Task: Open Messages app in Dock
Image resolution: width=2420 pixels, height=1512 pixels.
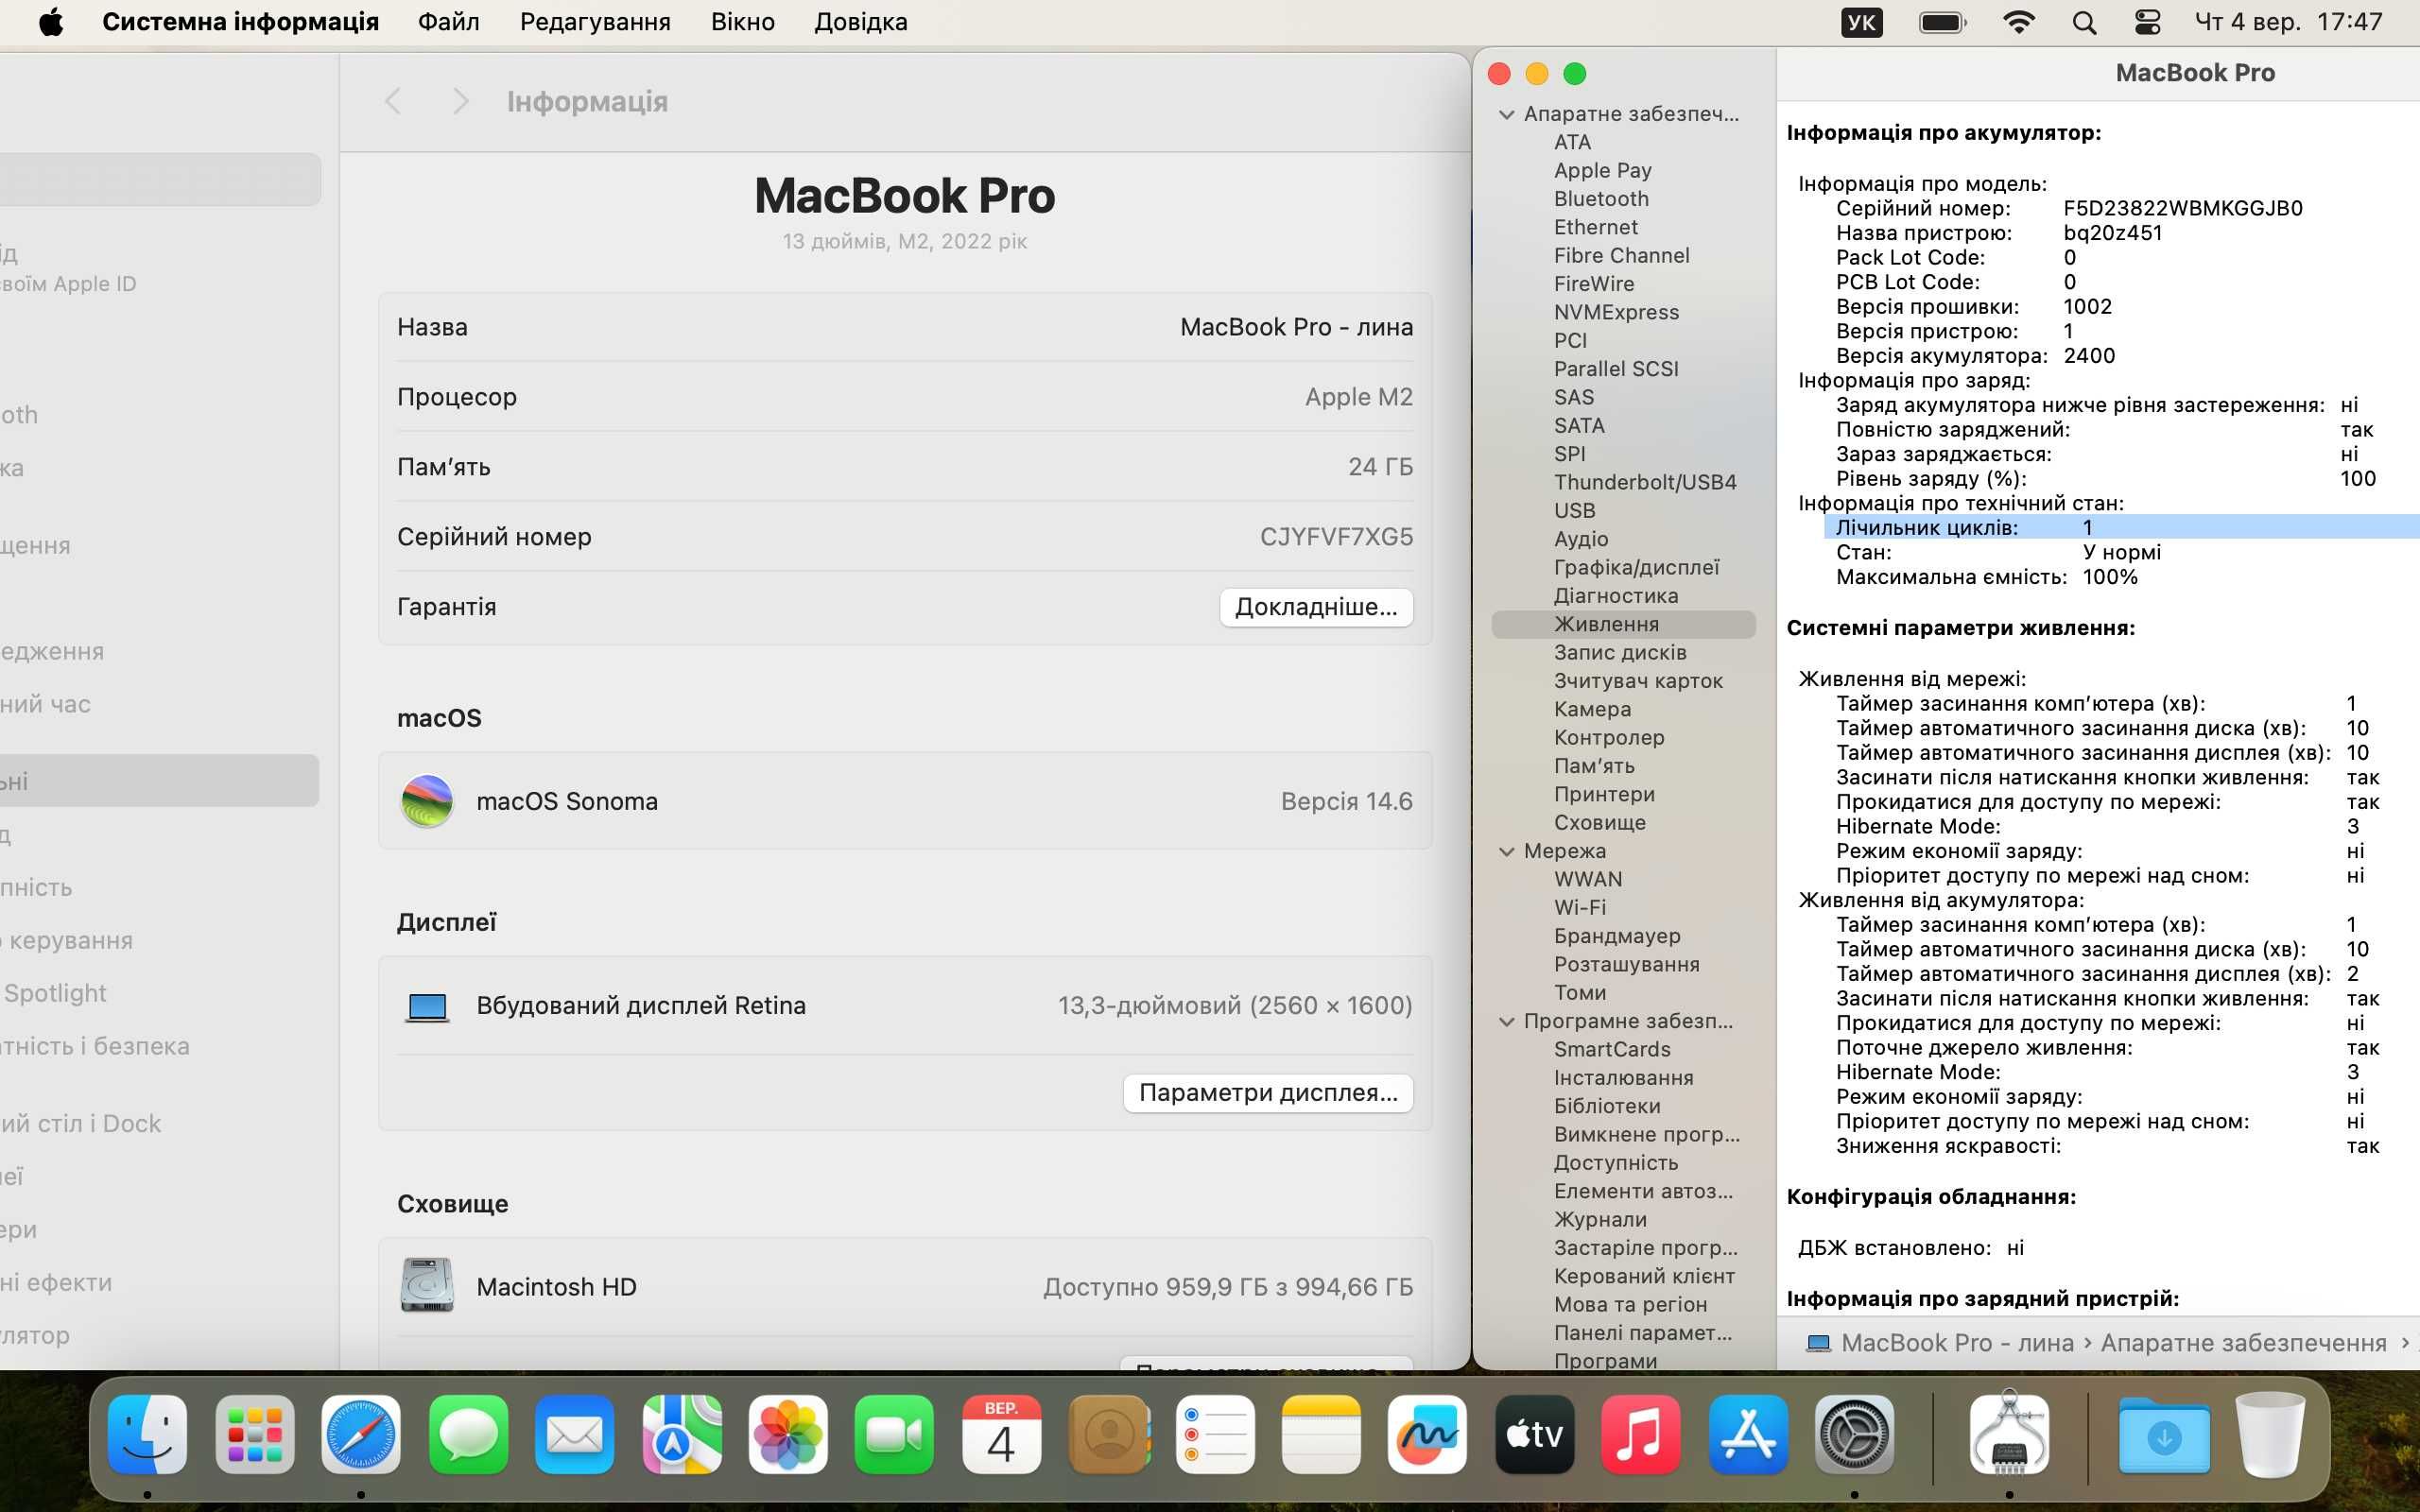Action: (x=468, y=1434)
